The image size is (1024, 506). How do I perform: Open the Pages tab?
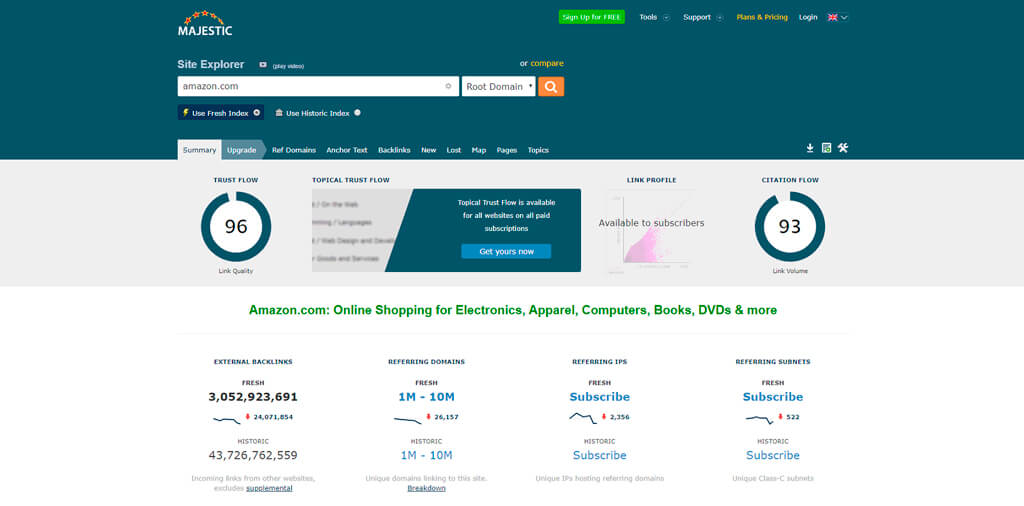[507, 150]
